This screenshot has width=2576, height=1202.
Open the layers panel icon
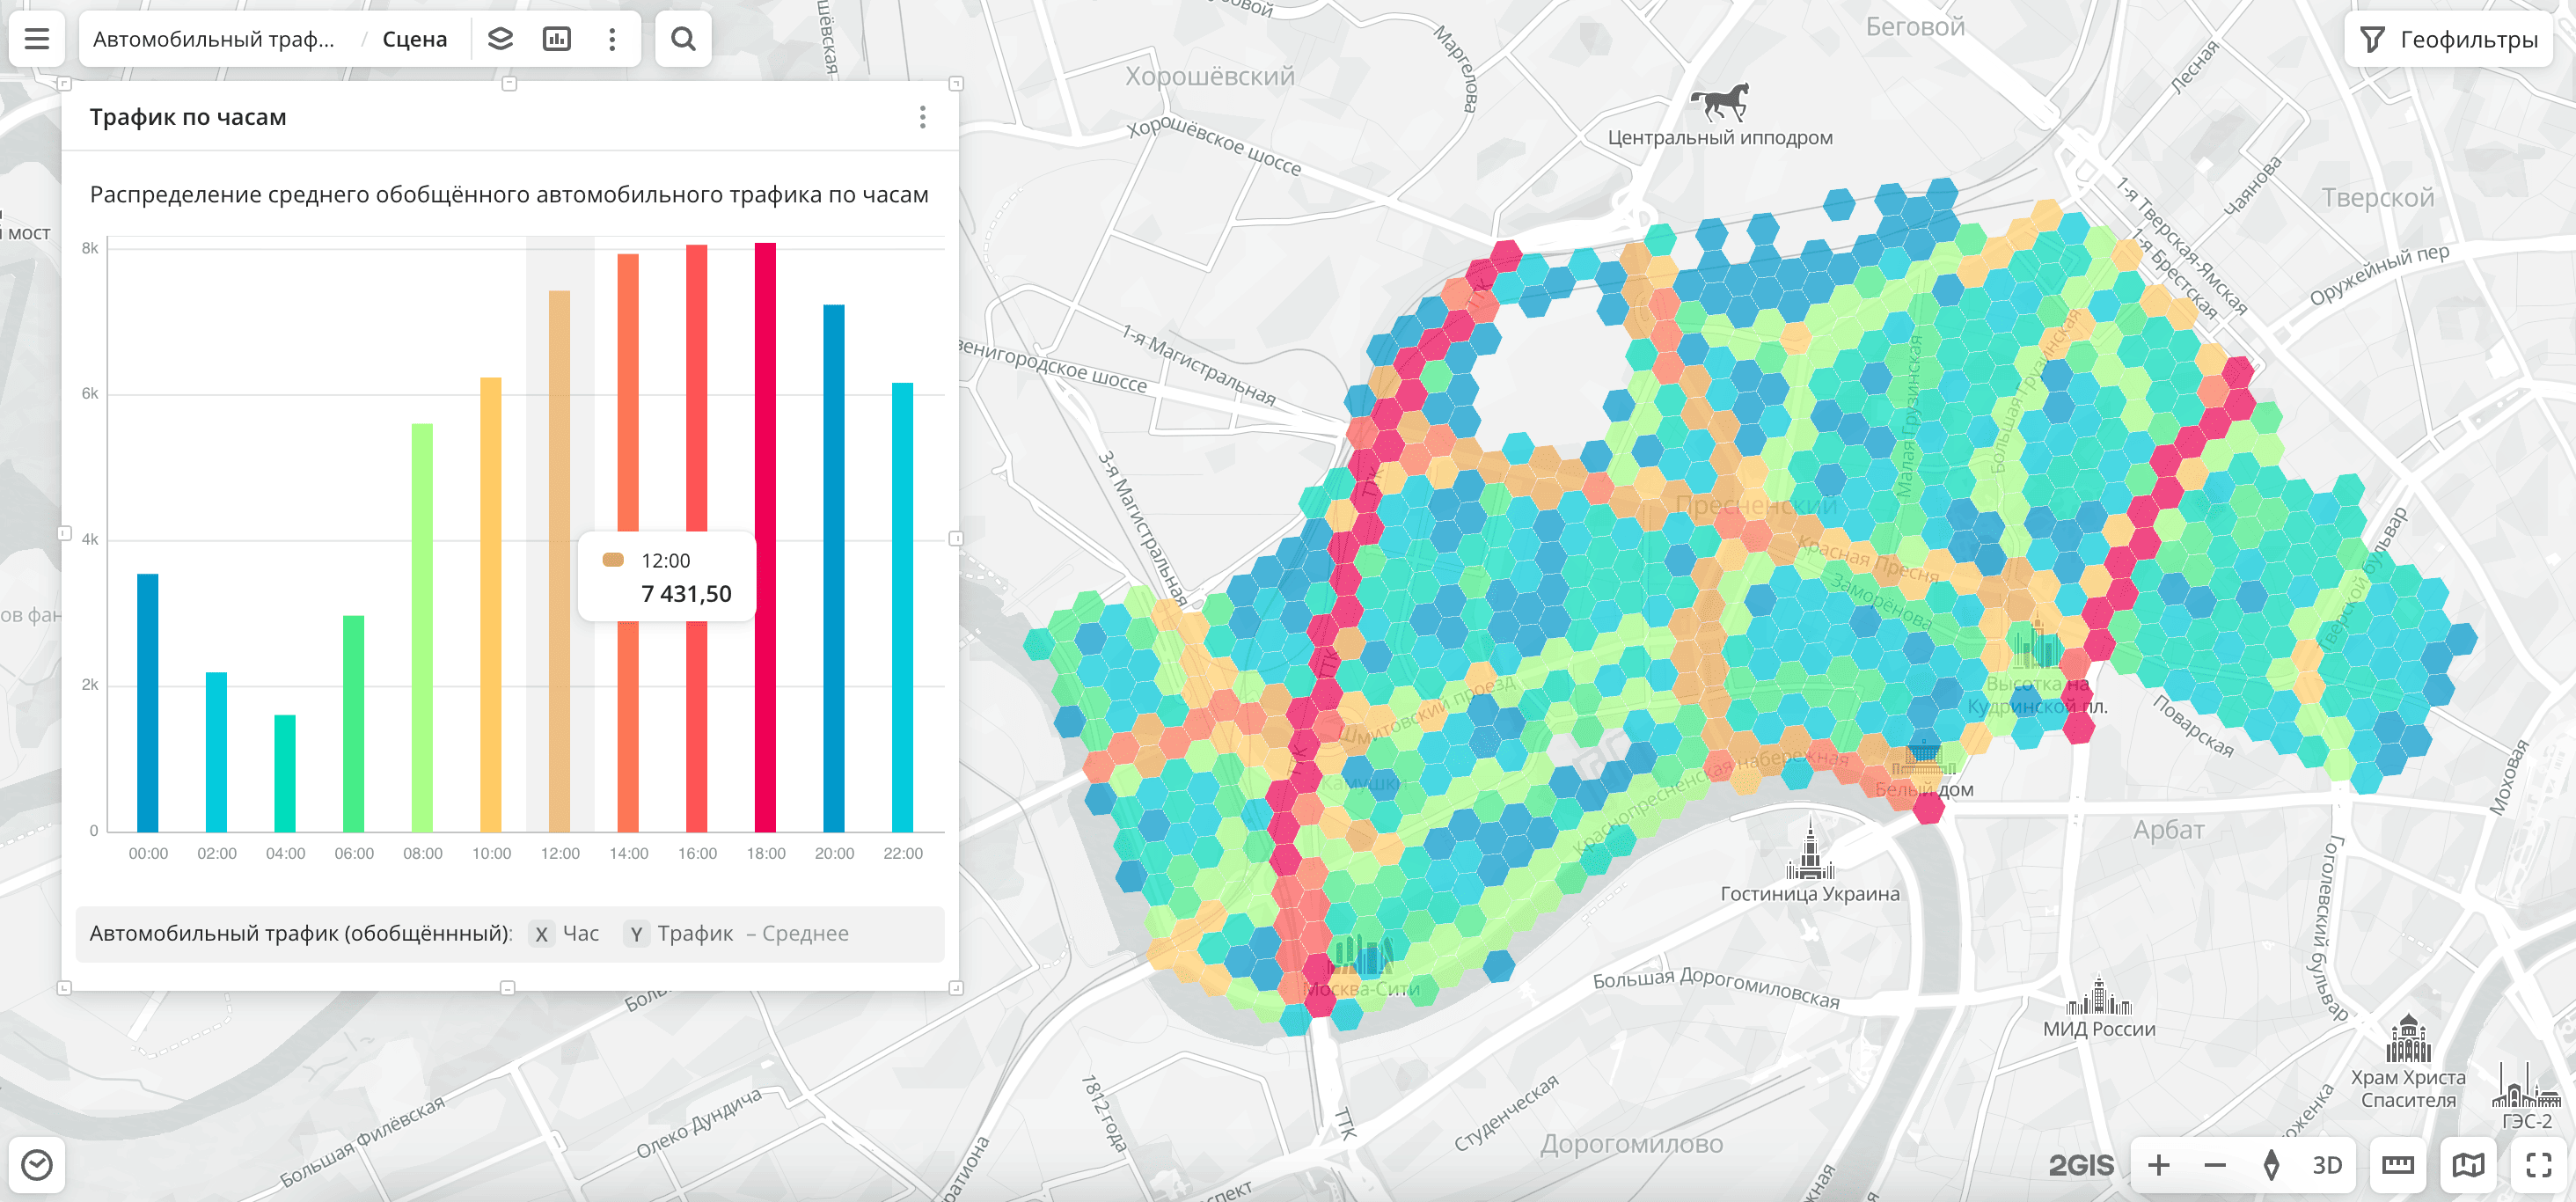coord(500,39)
